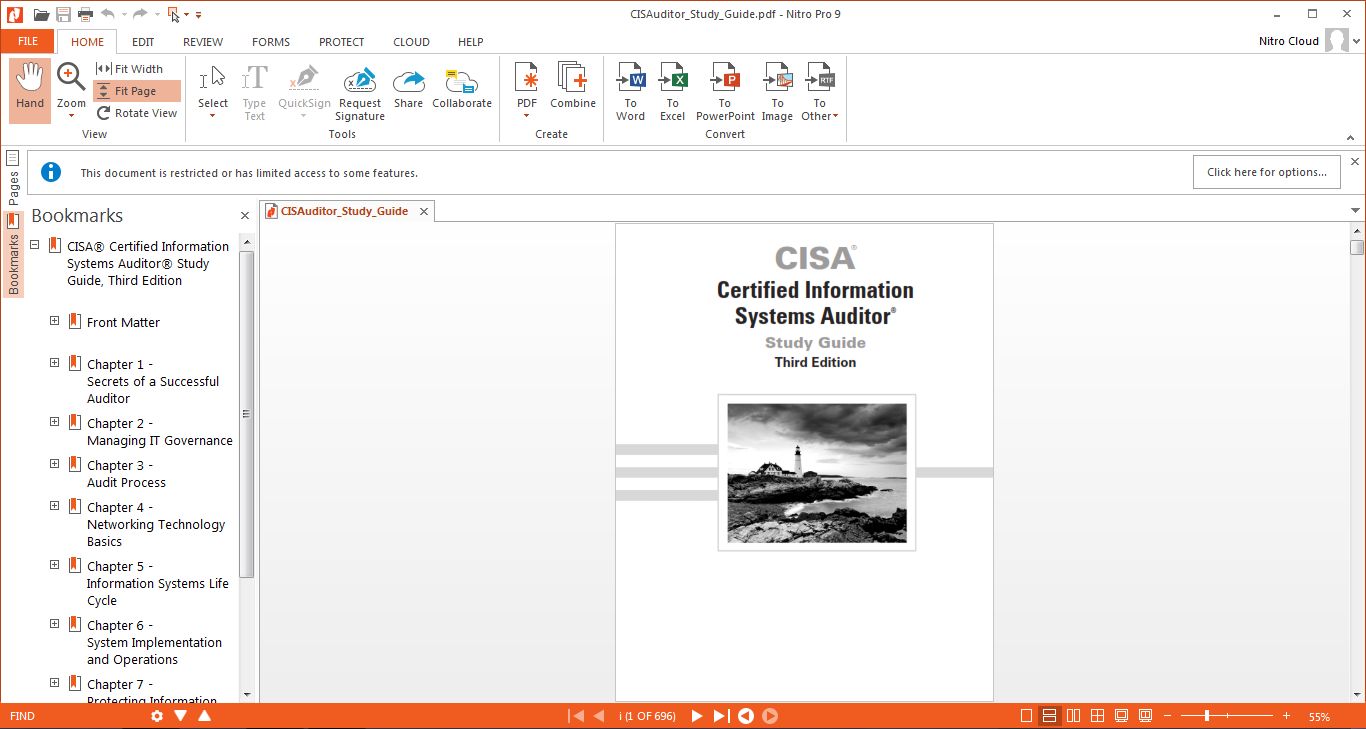Open Request Signature tool
The height and width of the screenshot is (729, 1366).
360,94
